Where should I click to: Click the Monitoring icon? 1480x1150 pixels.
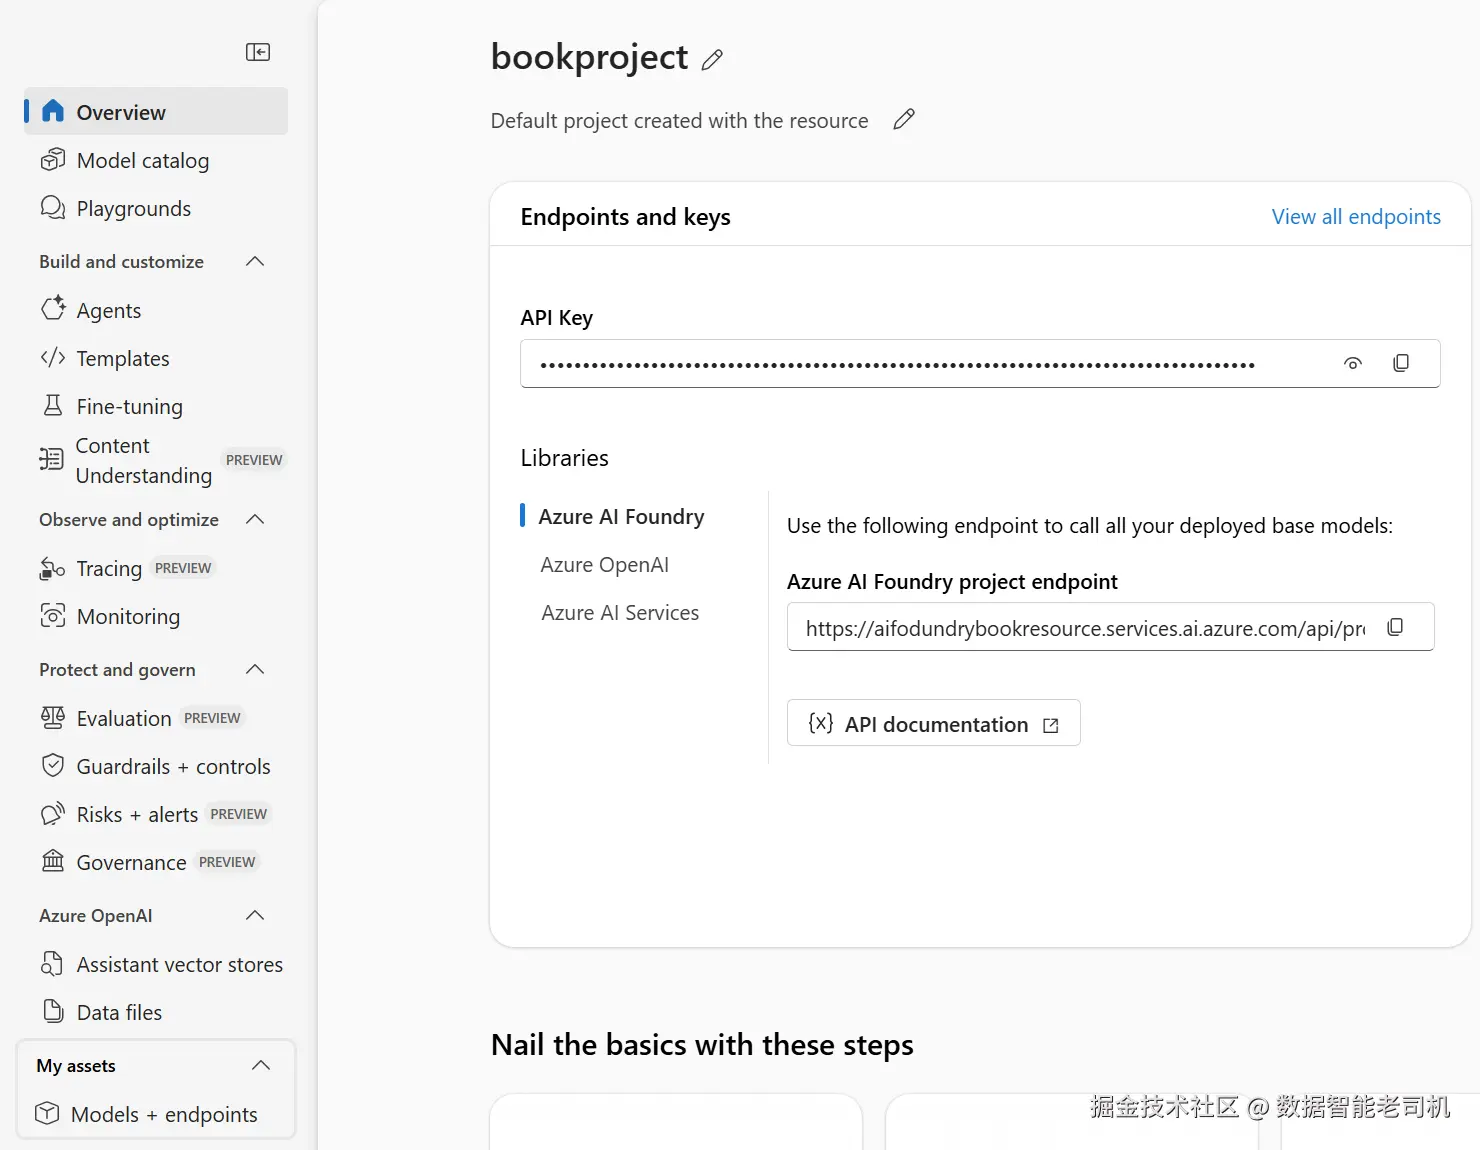53,616
